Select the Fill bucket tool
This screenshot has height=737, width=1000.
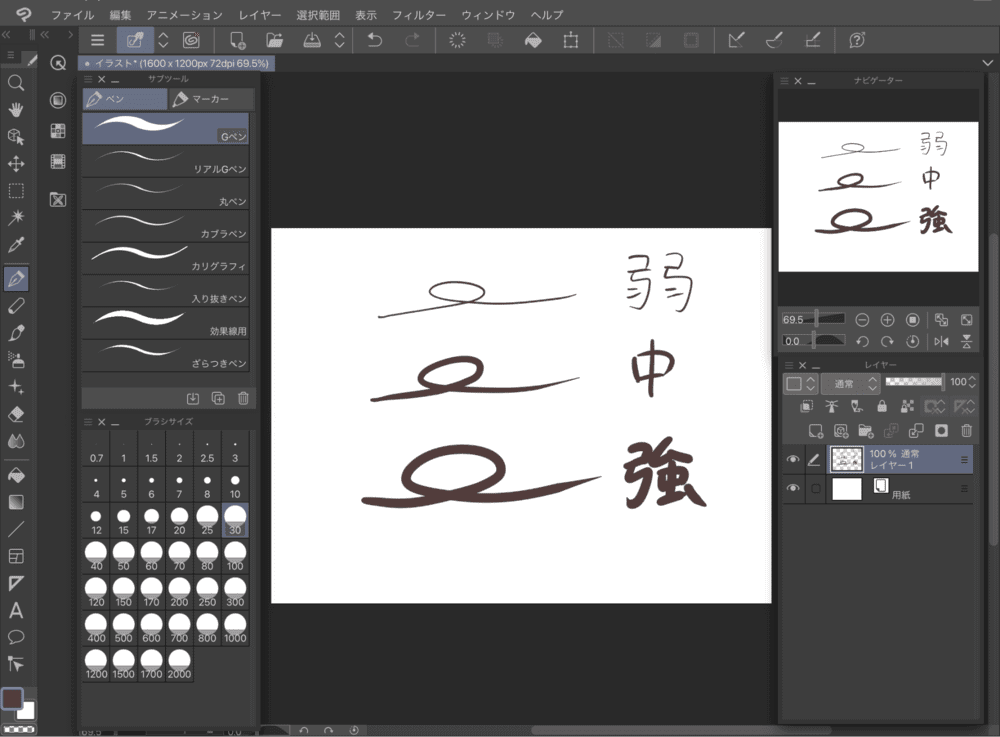[x=16, y=476]
